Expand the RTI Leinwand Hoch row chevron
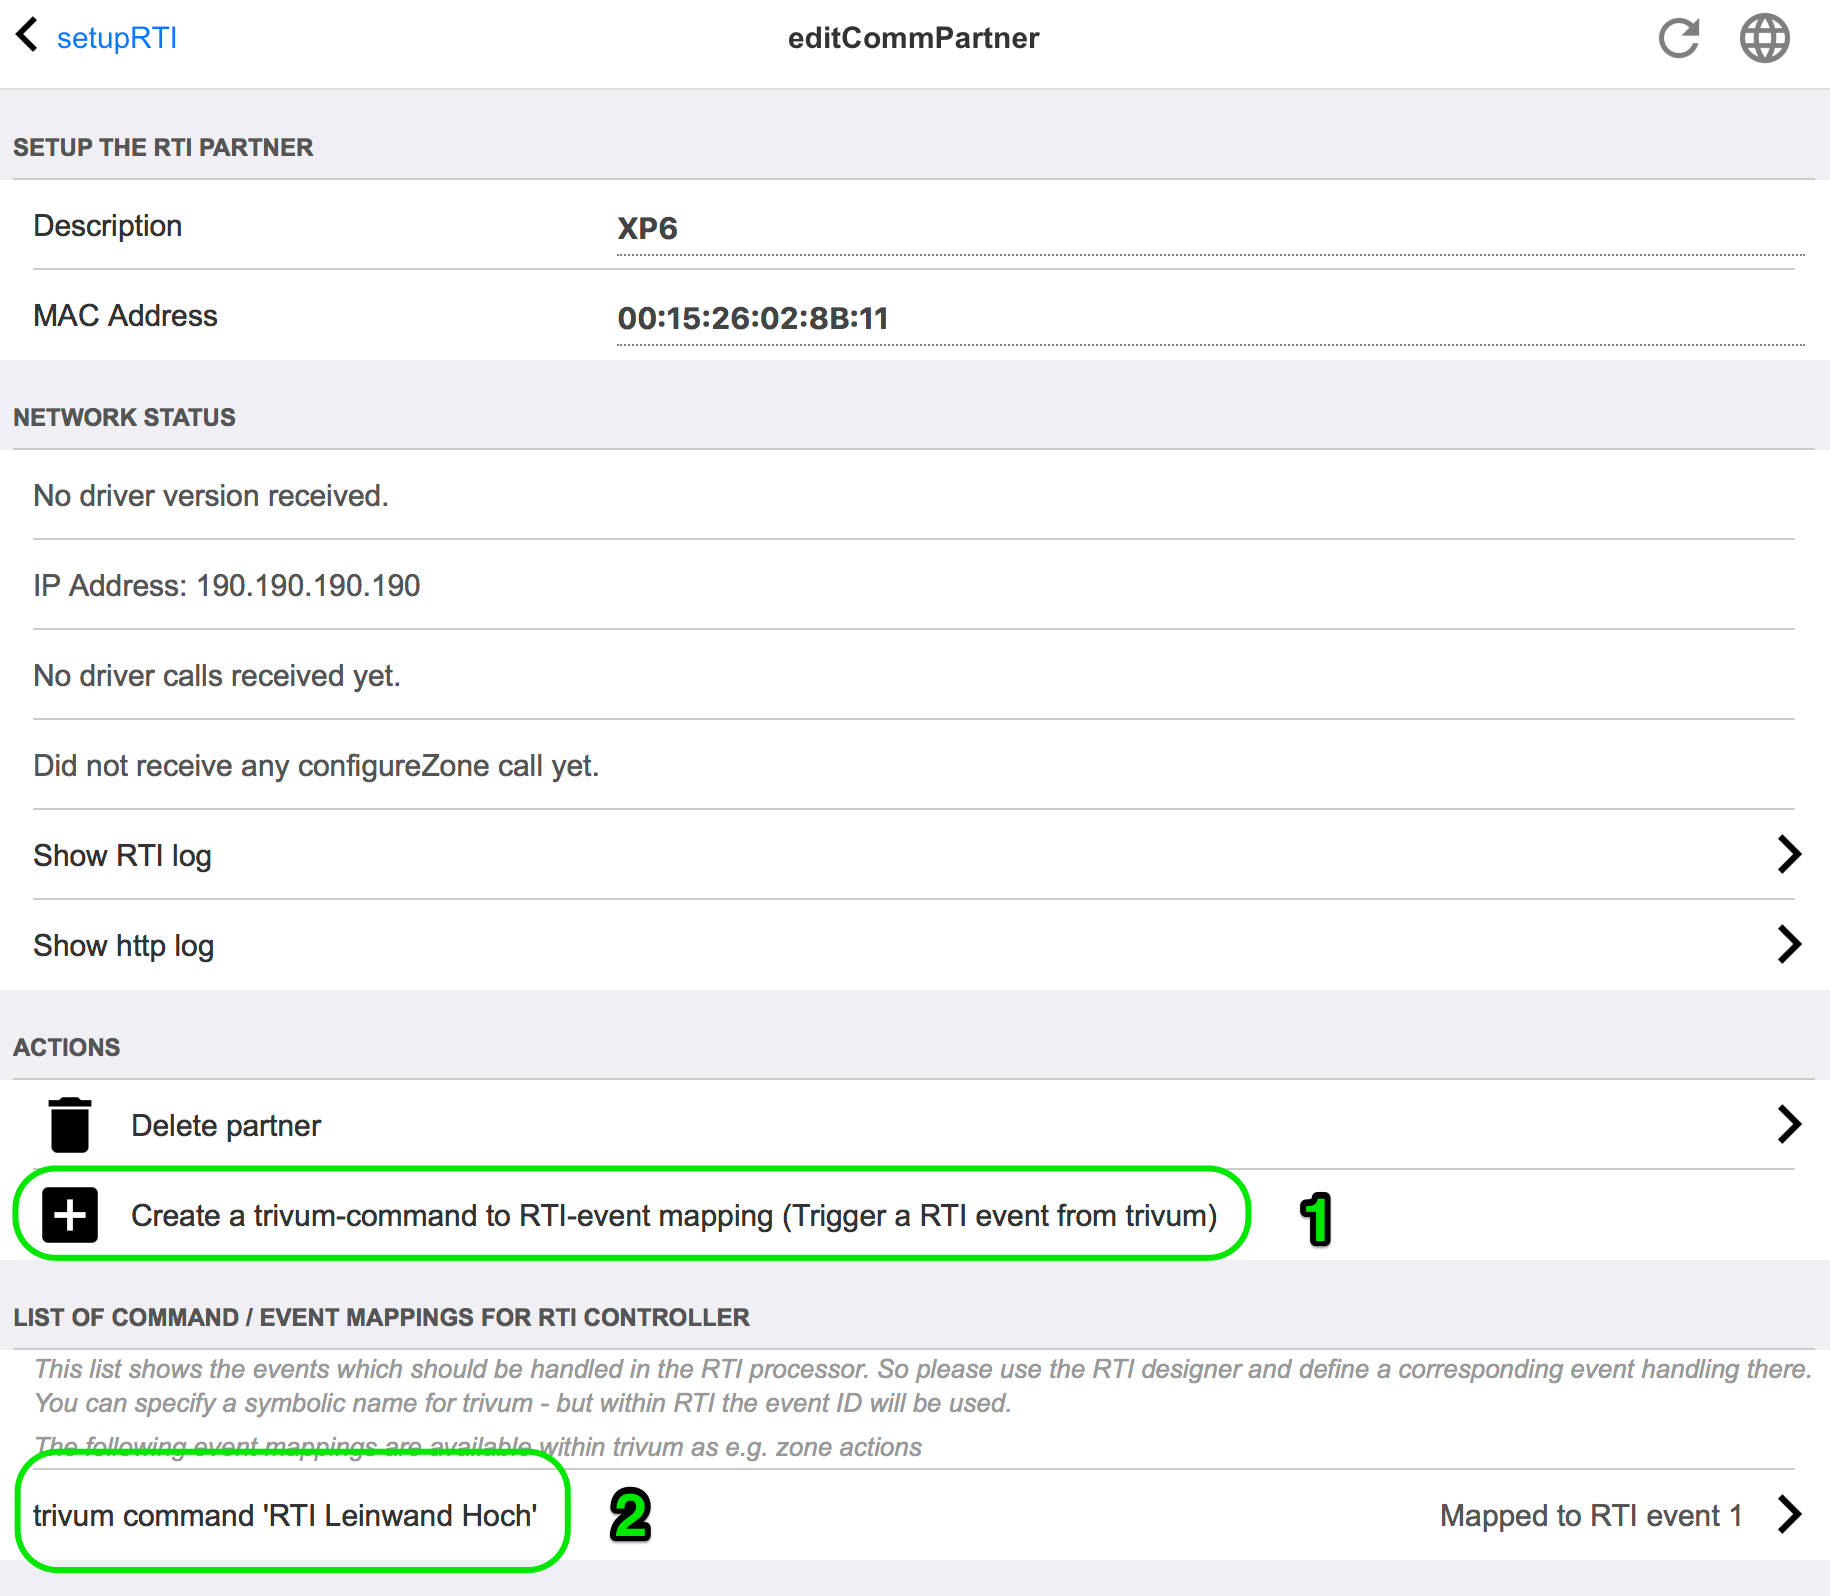The image size is (1830, 1596). (1789, 1515)
